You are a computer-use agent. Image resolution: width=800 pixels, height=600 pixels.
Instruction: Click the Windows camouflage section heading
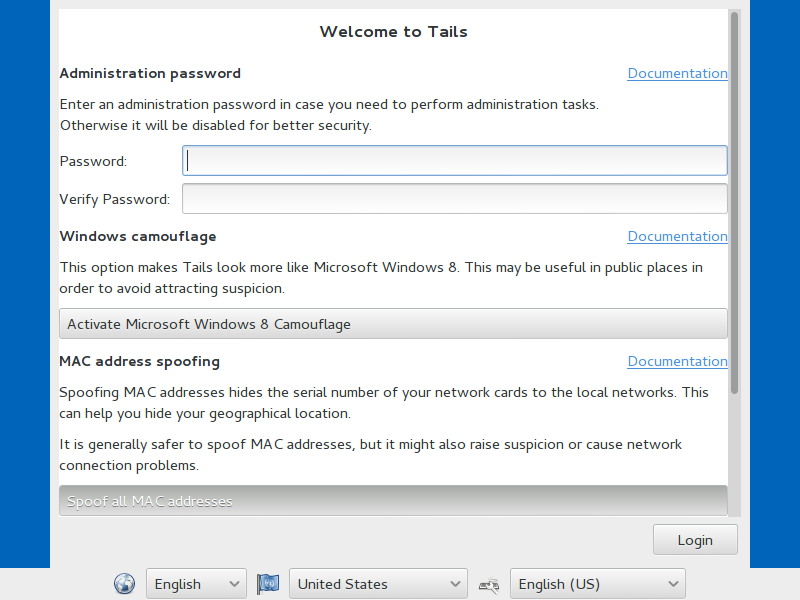[138, 236]
